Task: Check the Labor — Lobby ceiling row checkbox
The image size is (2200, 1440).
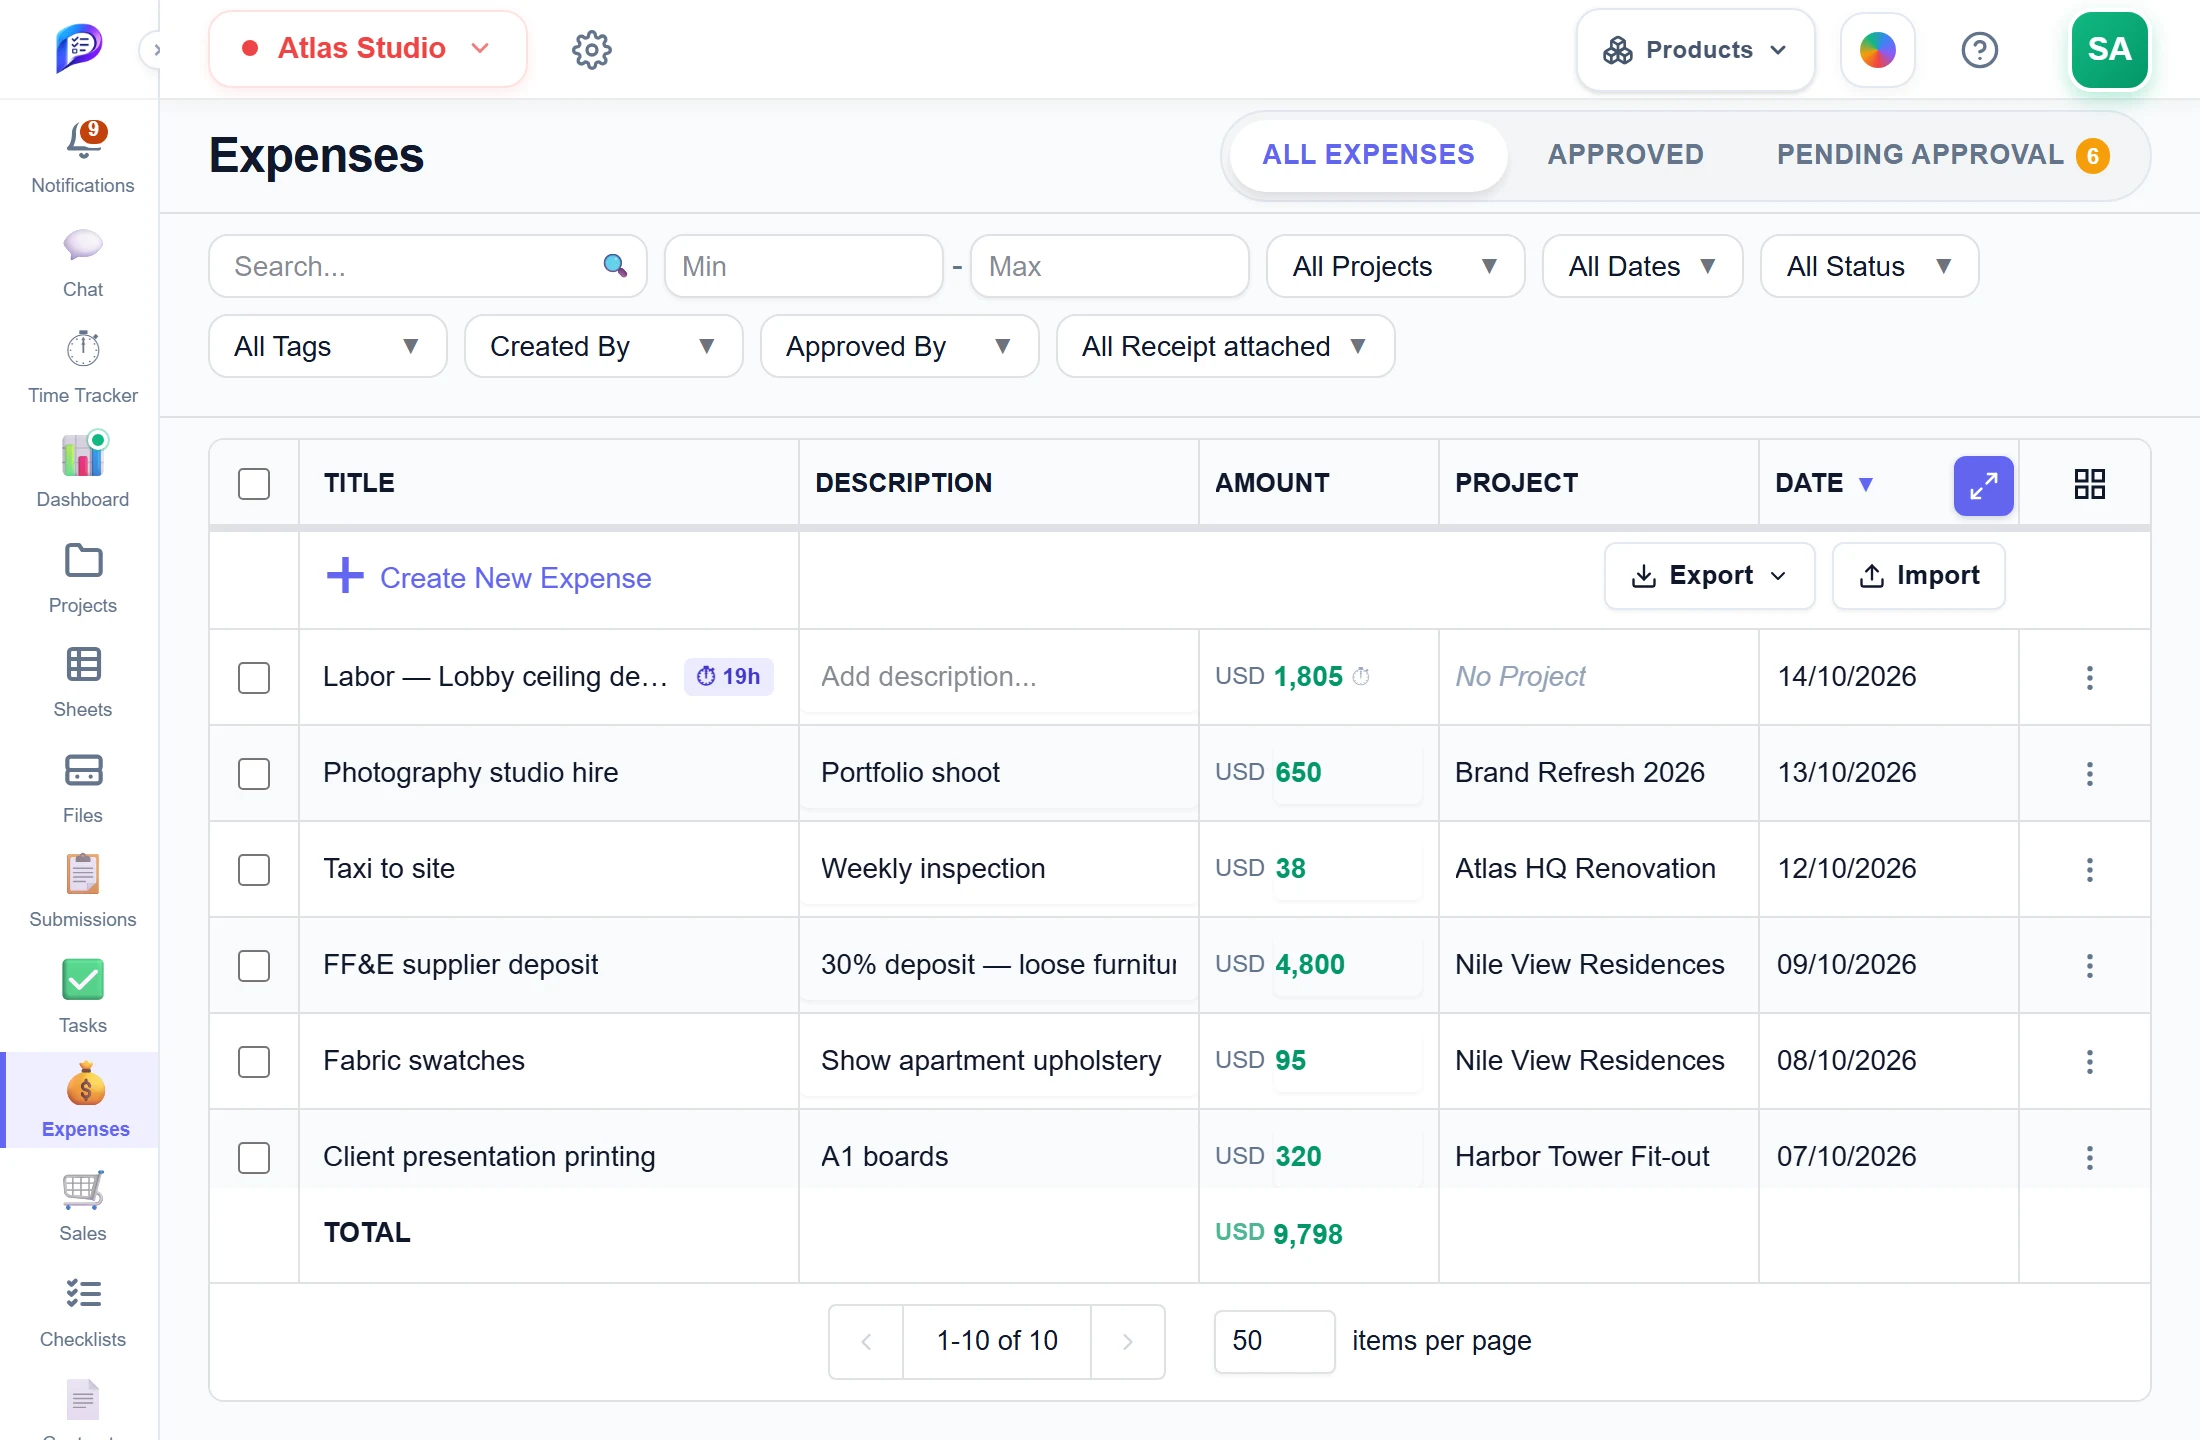Action: point(254,677)
